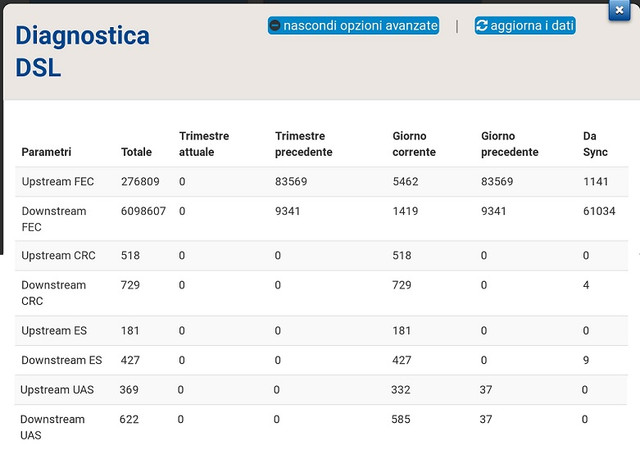Click Upstream UAS Giorno corrente value 332

401,390
